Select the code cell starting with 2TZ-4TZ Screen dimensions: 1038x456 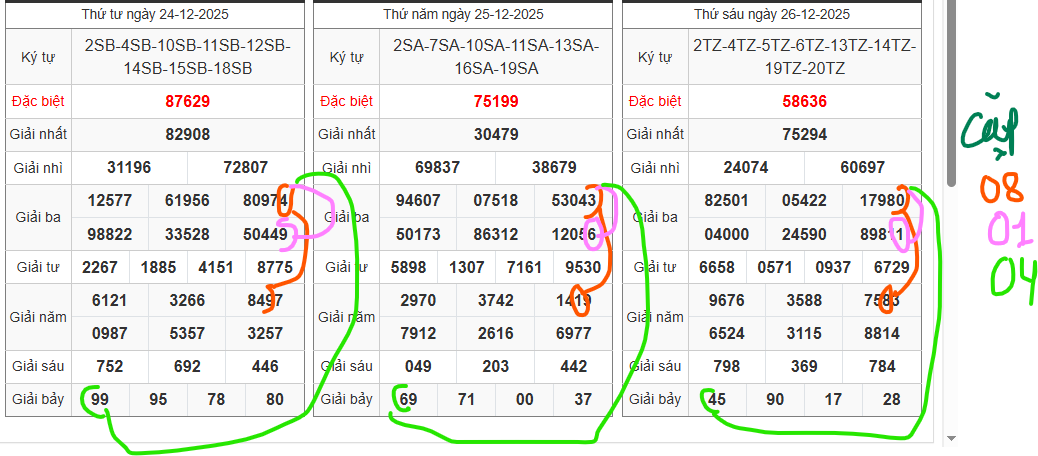coord(804,57)
